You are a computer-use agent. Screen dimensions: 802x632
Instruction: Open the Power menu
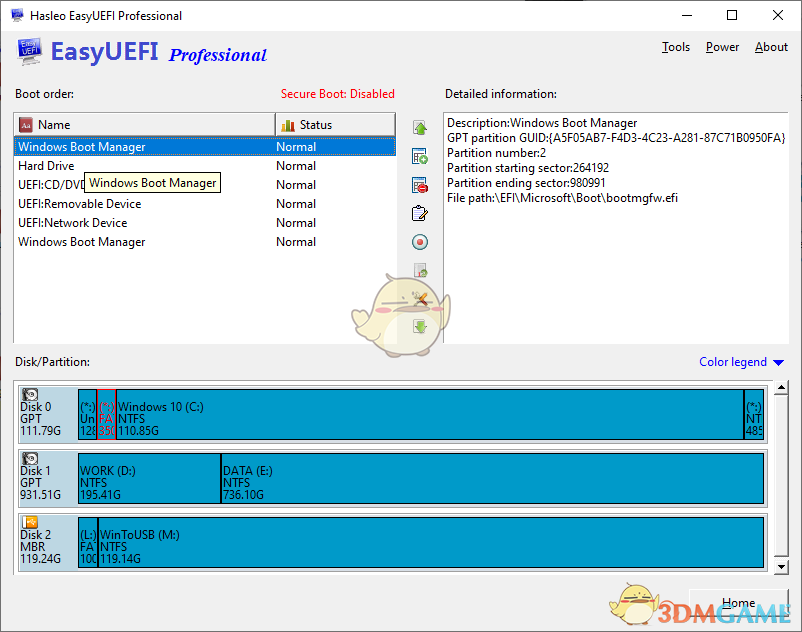point(722,46)
